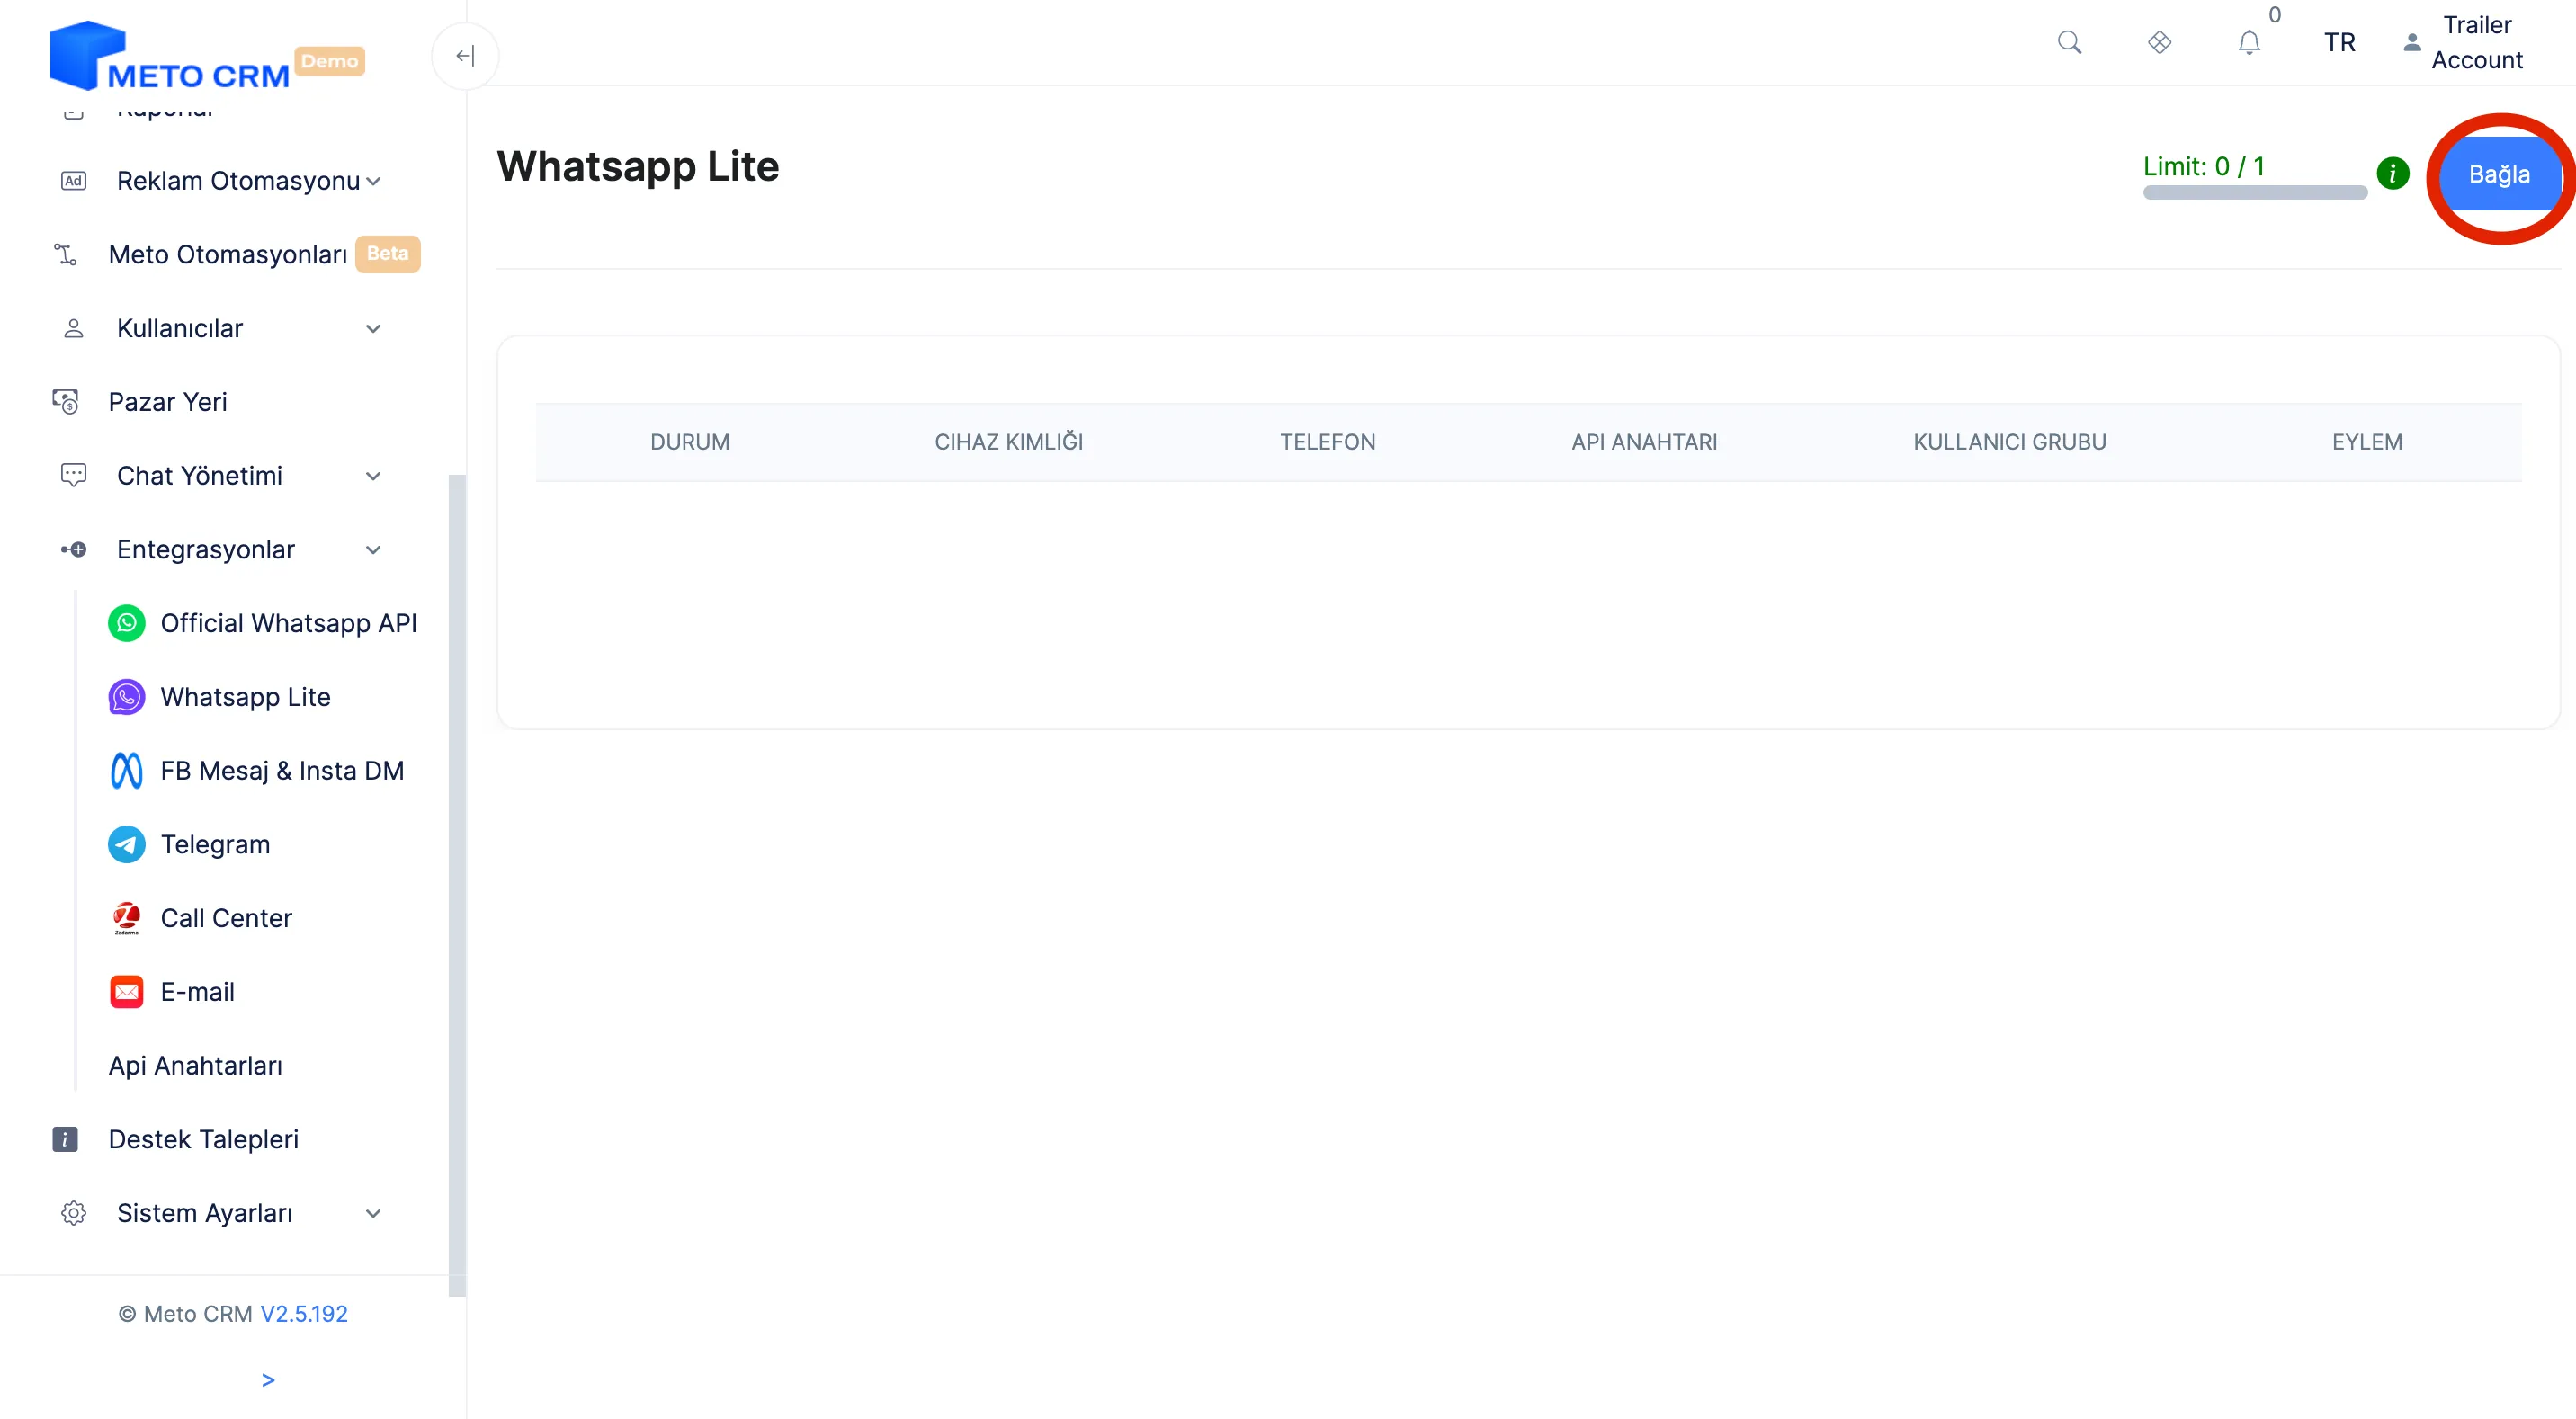Open the Trailer Account menu
2576x1419 pixels.
pos(2464,42)
